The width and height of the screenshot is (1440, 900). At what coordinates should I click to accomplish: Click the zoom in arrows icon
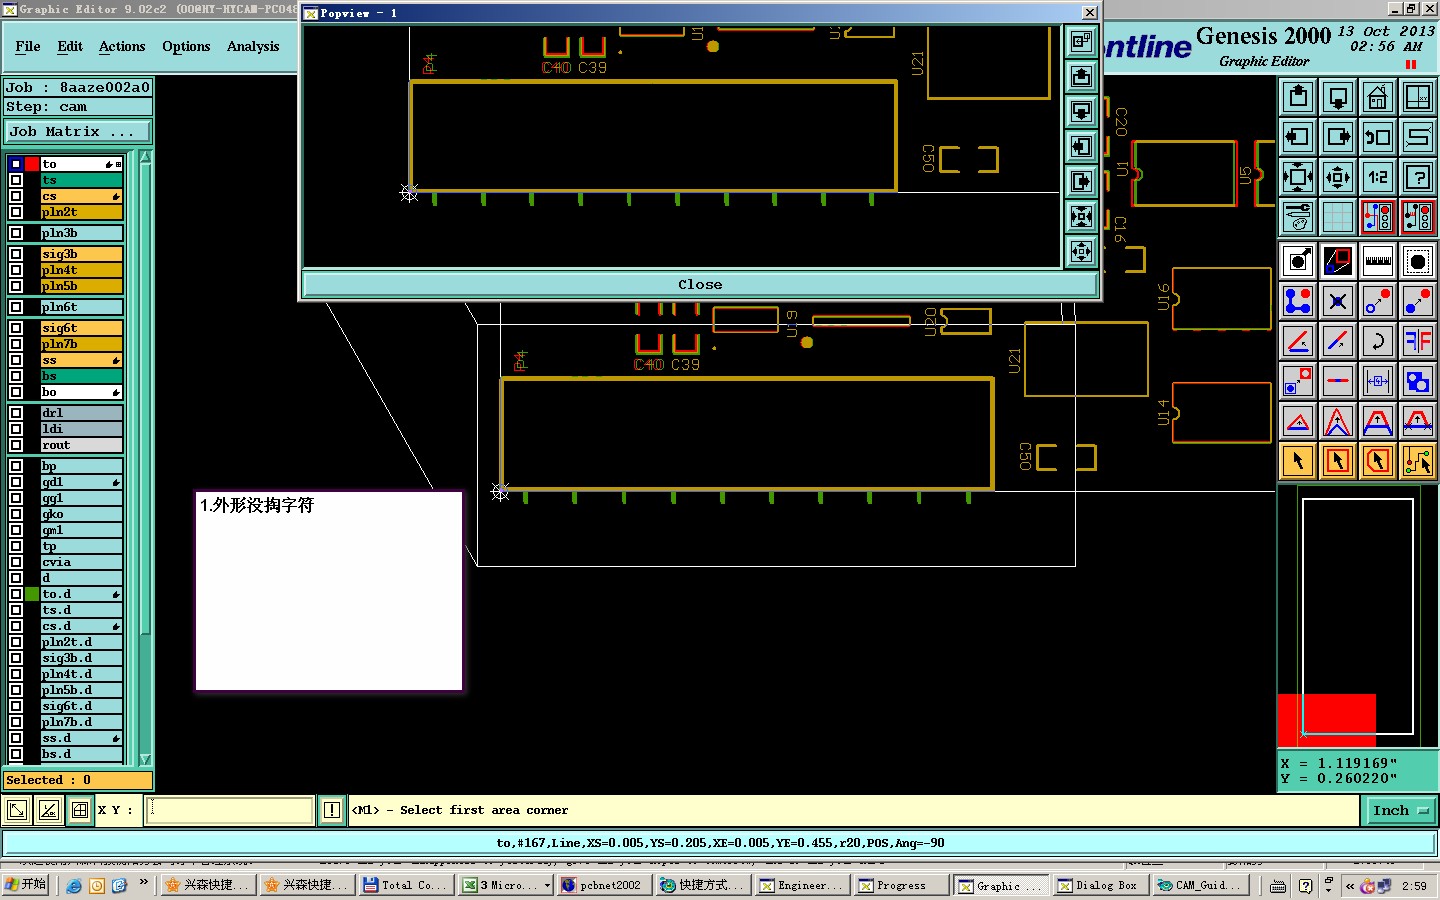[1298, 177]
